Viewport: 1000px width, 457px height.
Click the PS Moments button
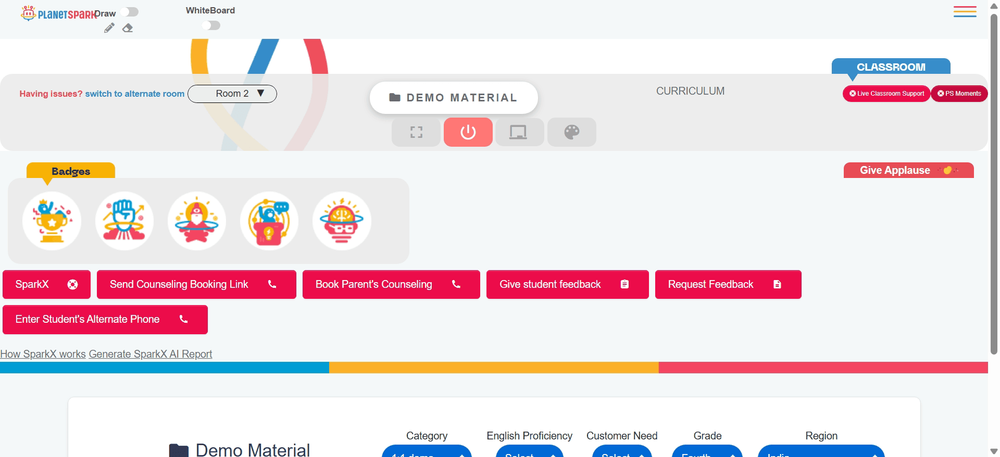(x=959, y=94)
